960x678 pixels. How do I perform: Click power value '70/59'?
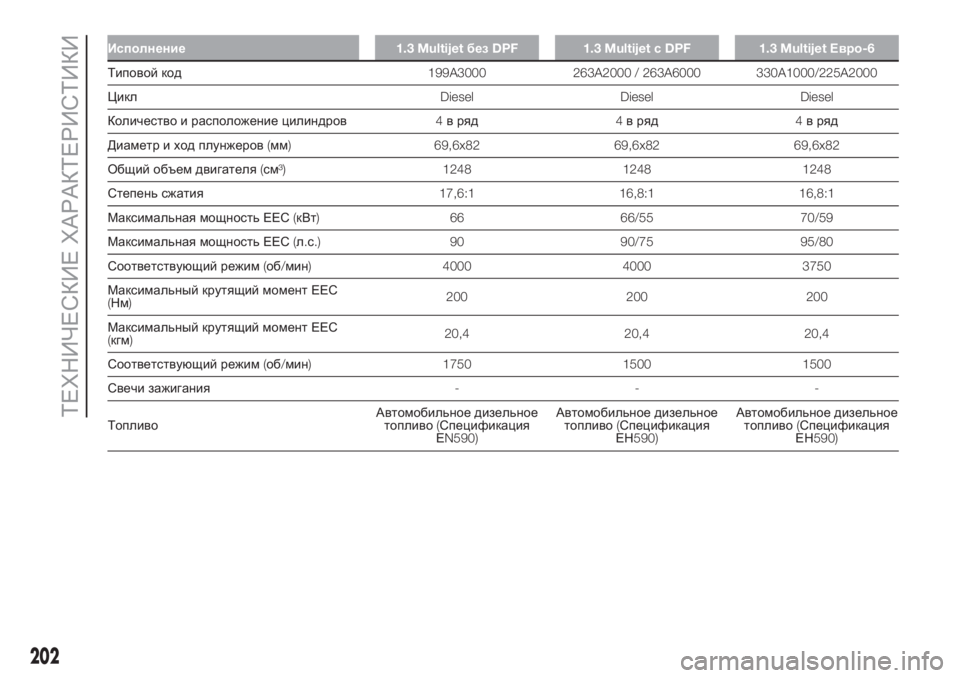click(817, 218)
